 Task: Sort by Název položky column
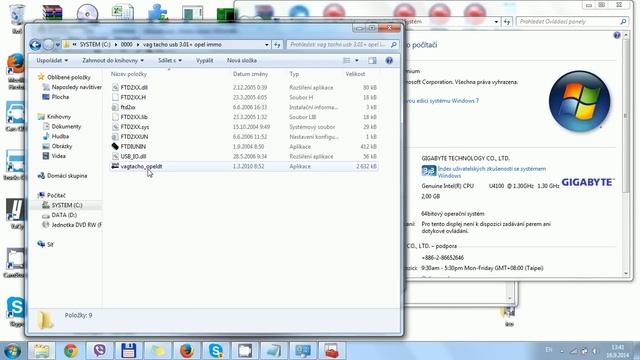[x=129, y=74]
